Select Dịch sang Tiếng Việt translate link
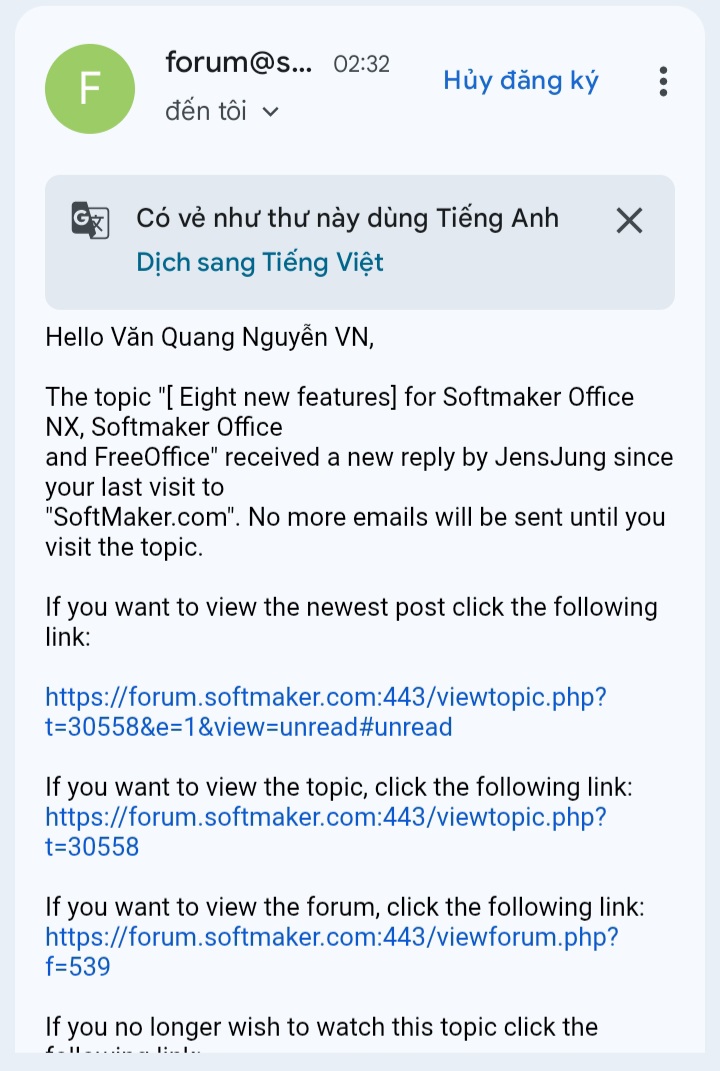 click(x=260, y=262)
